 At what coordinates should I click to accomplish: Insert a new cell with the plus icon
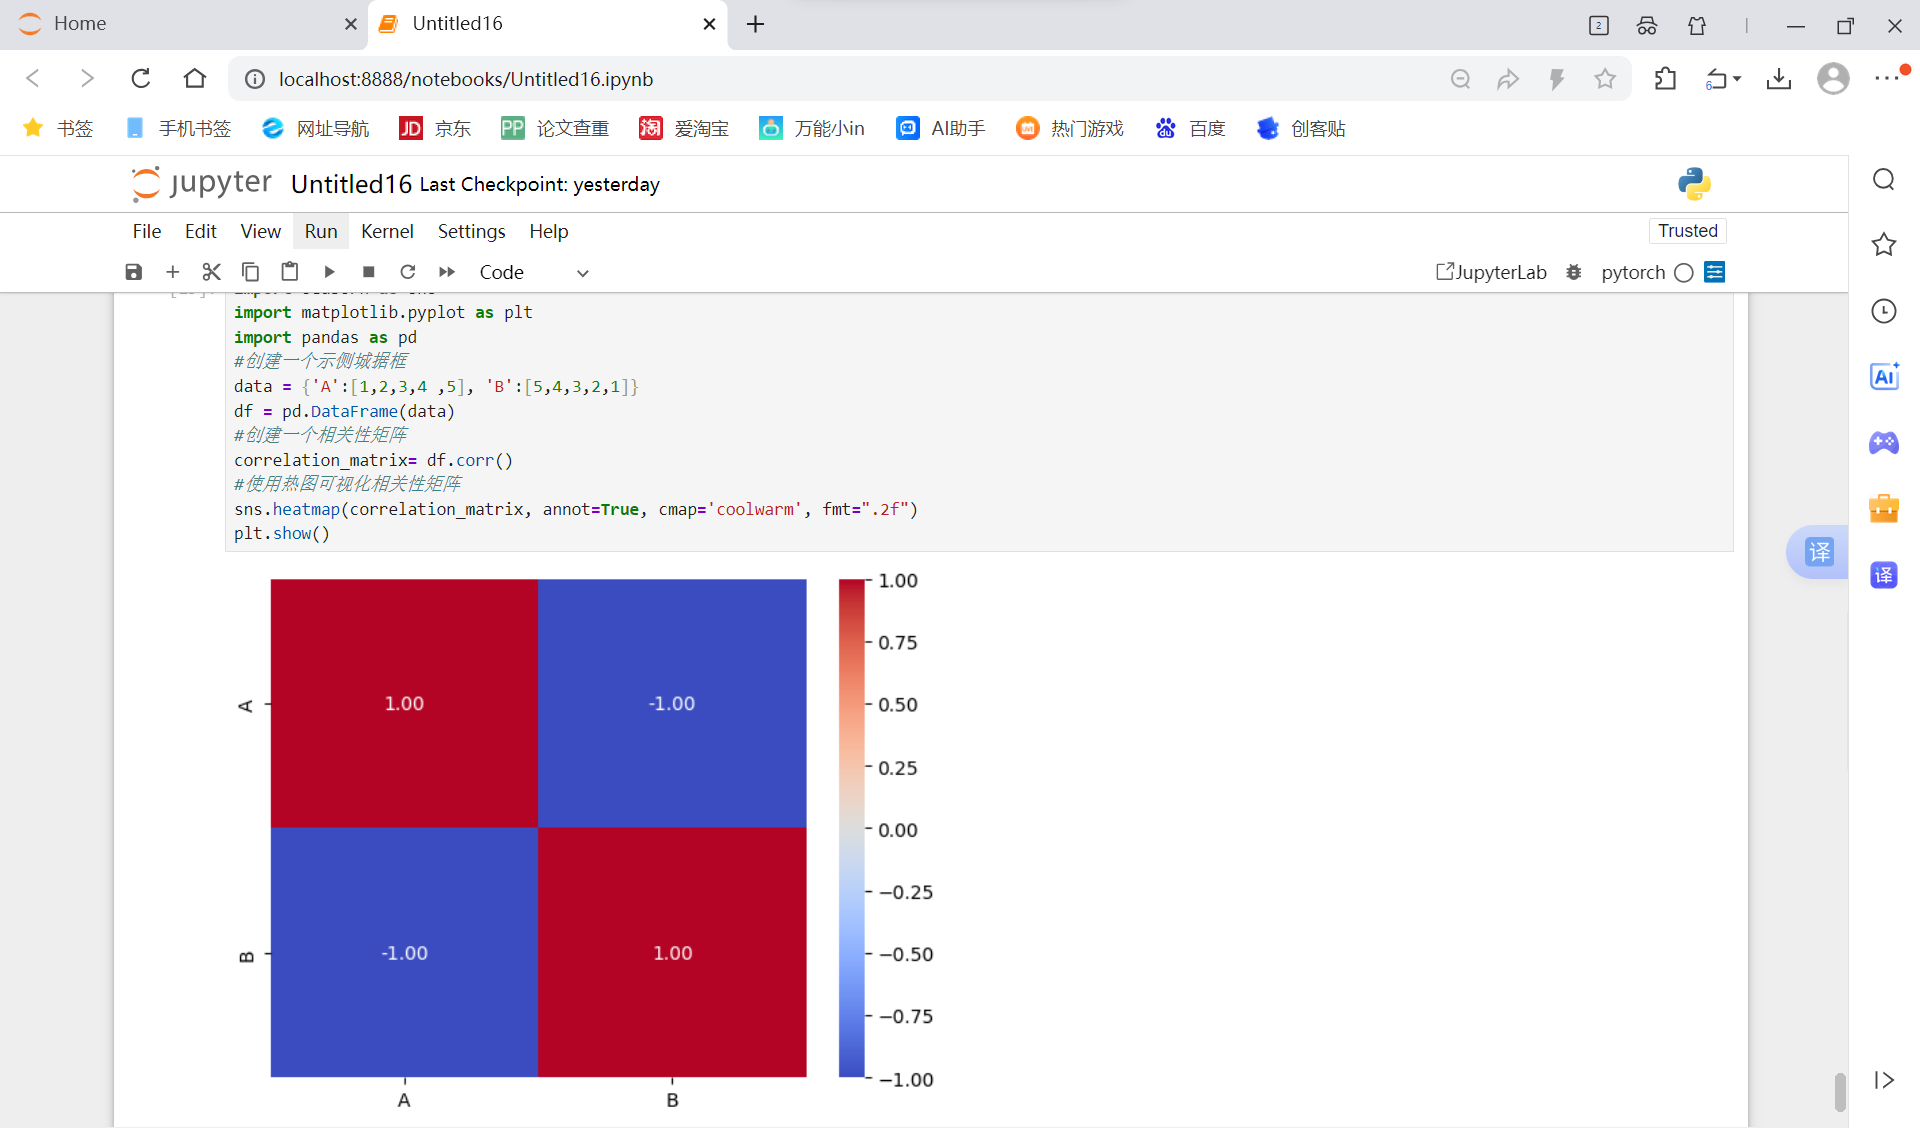point(172,272)
